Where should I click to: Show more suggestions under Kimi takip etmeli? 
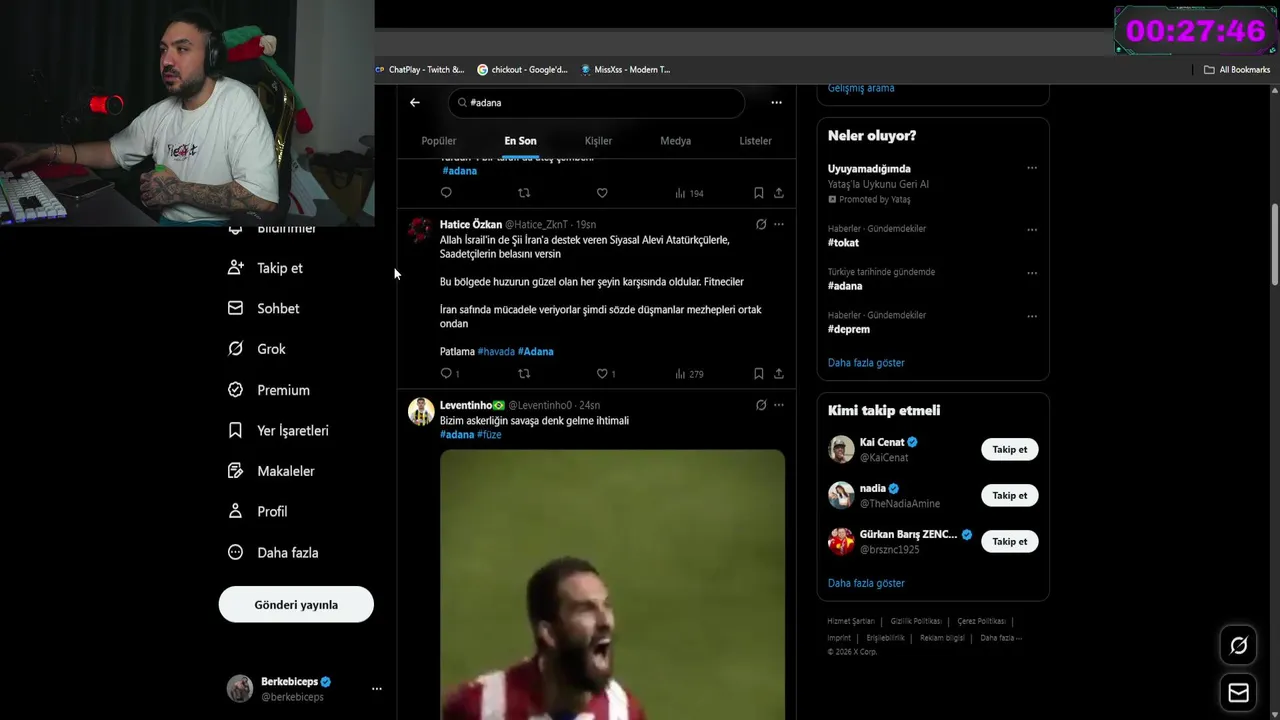866,583
